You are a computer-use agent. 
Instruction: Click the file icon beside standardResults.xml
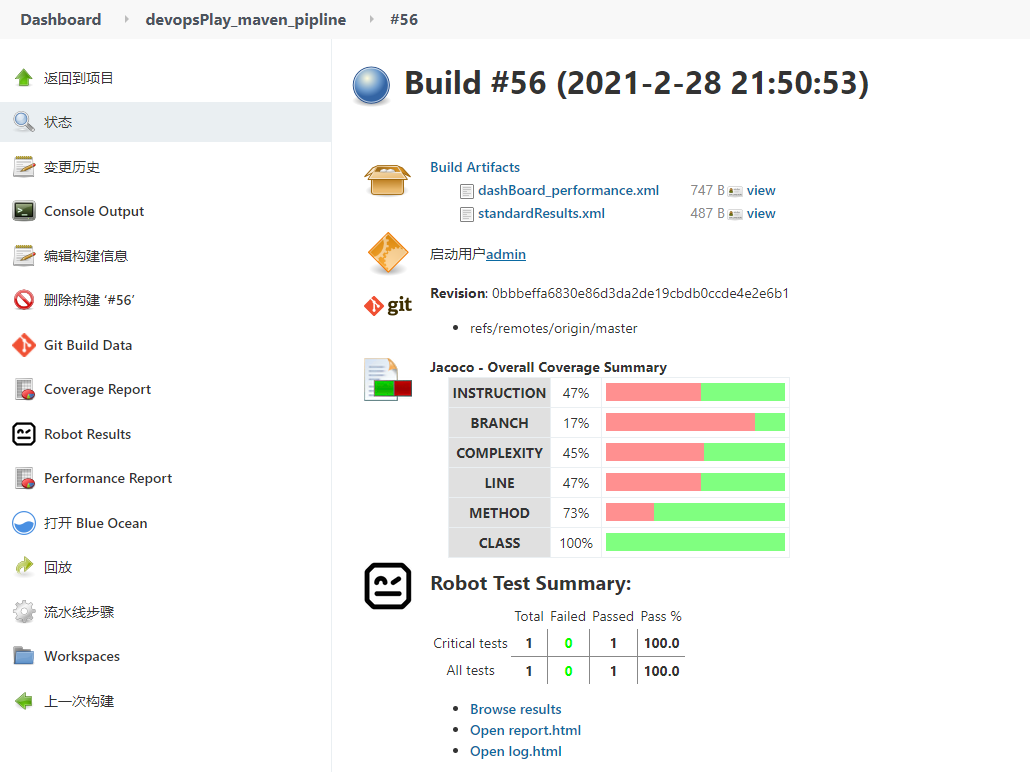point(467,214)
